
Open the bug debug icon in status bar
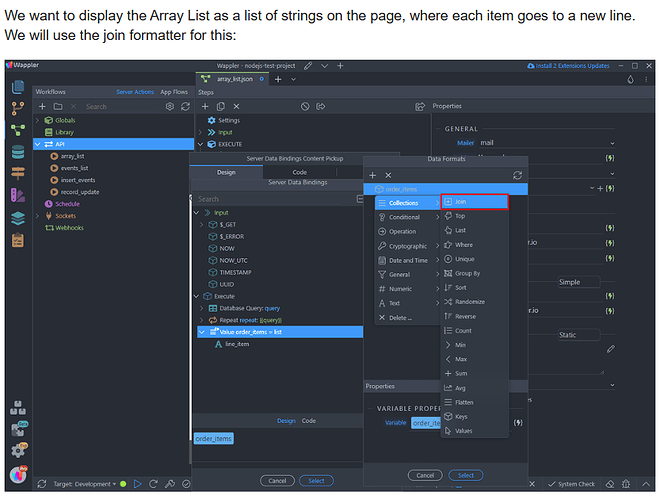(626, 484)
